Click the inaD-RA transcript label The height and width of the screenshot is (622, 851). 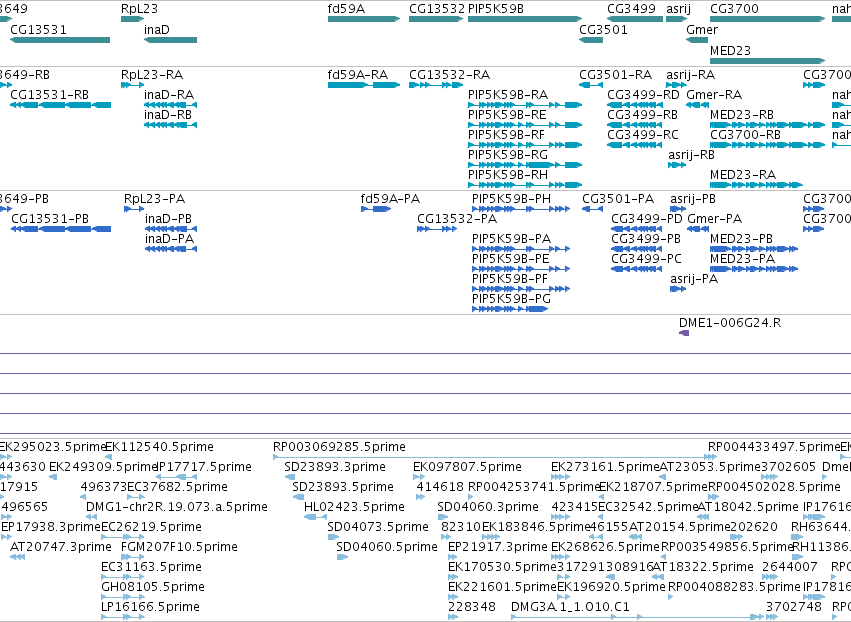click(169, 95)
